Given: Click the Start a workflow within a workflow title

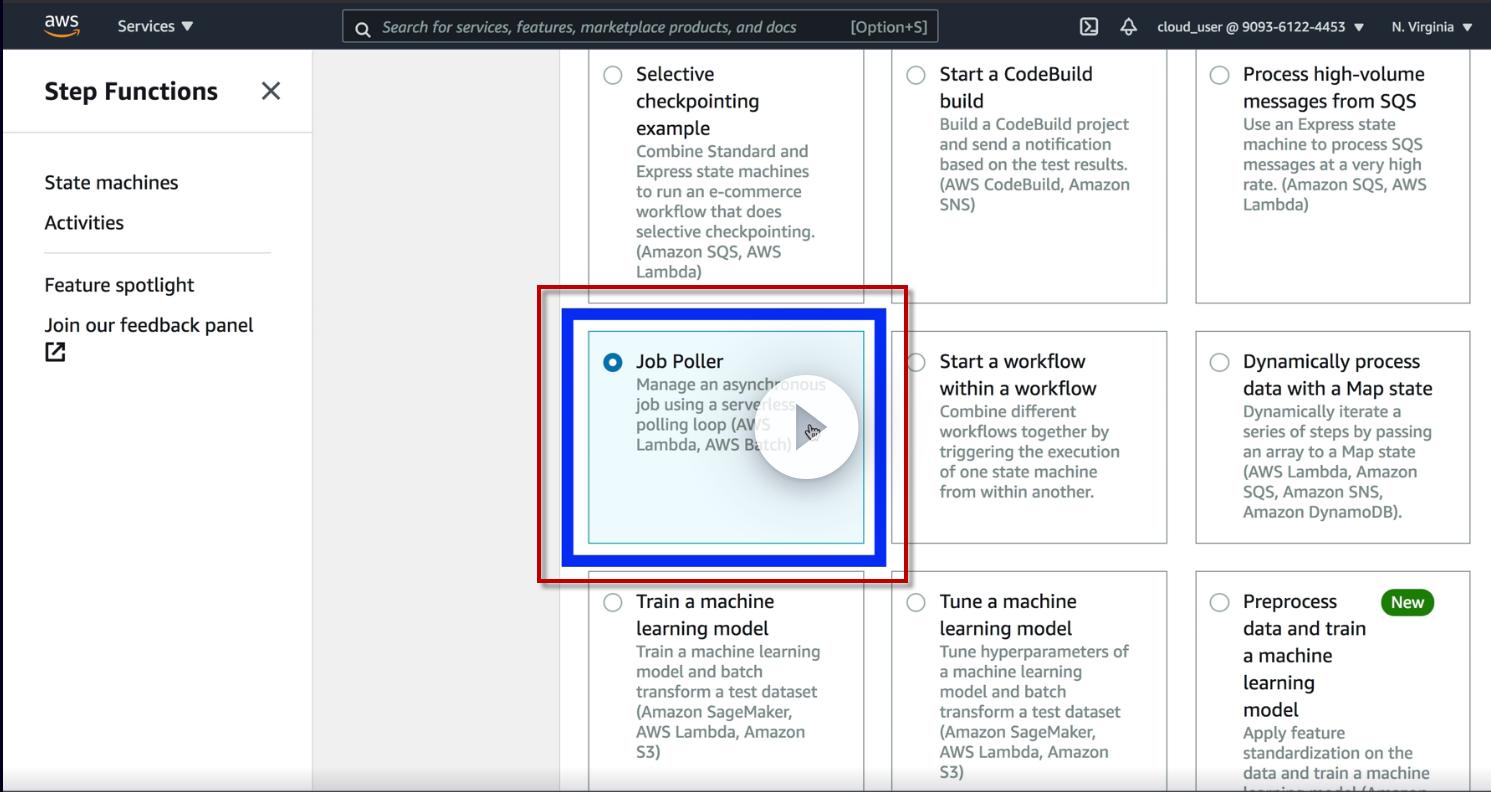Looking at the screenshot, I should coord(1018,375).
